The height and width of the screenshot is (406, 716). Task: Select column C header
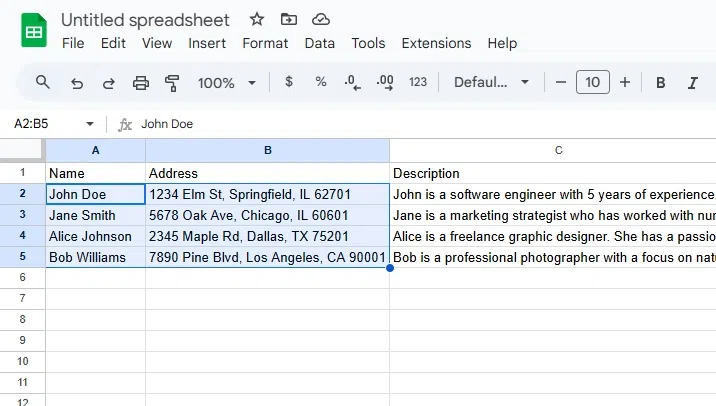pos(558,150)
